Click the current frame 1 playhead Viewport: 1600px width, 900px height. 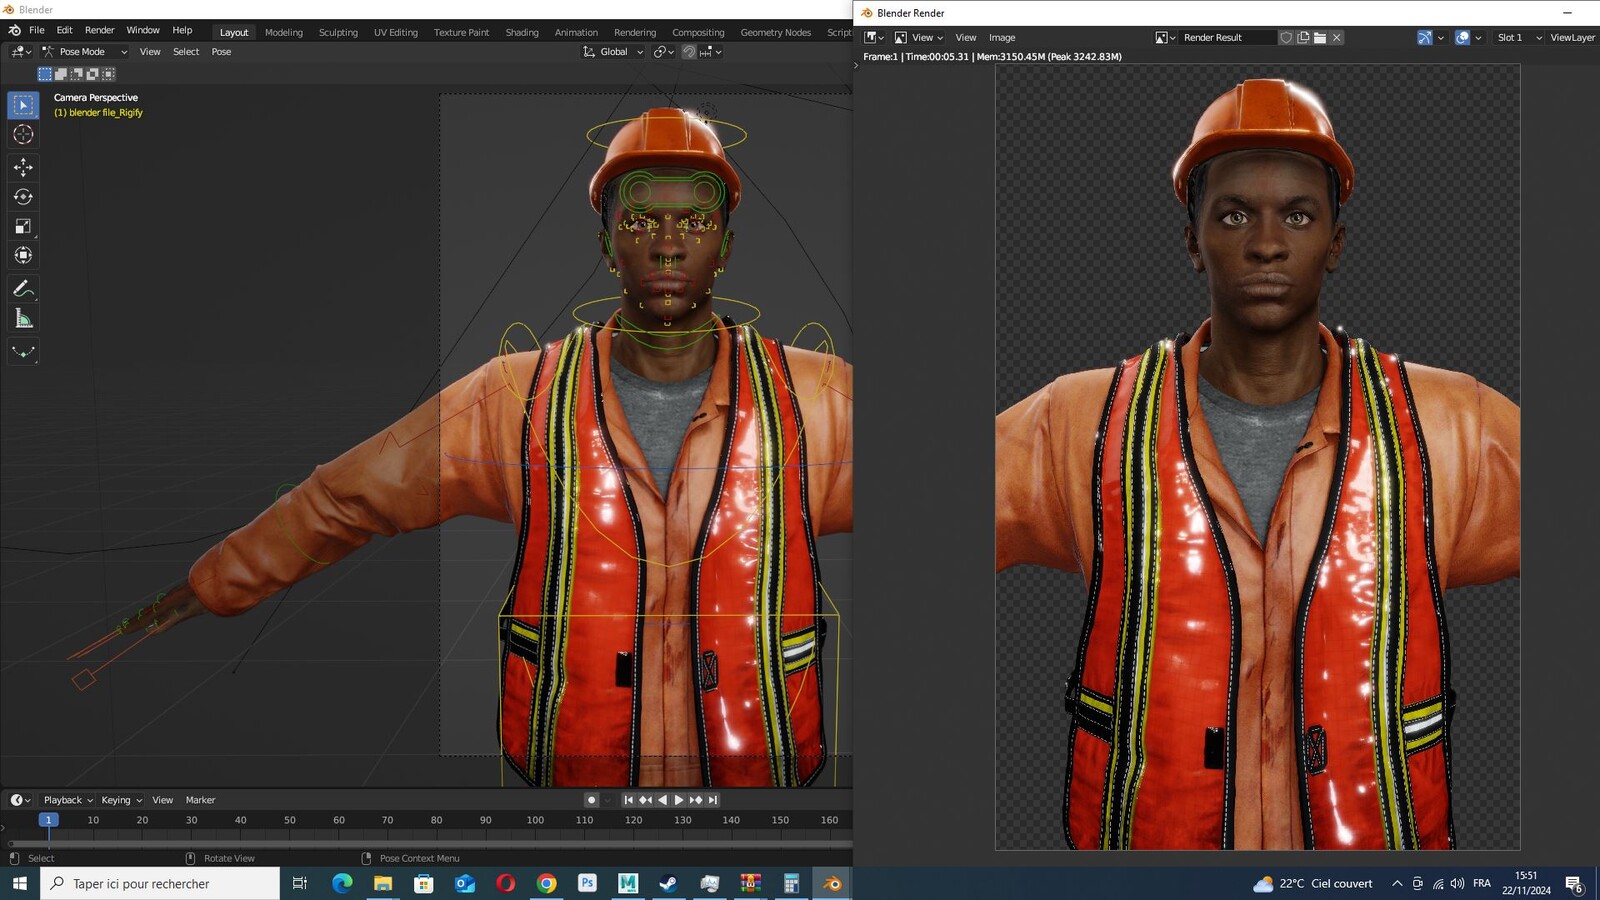point(48,820)
